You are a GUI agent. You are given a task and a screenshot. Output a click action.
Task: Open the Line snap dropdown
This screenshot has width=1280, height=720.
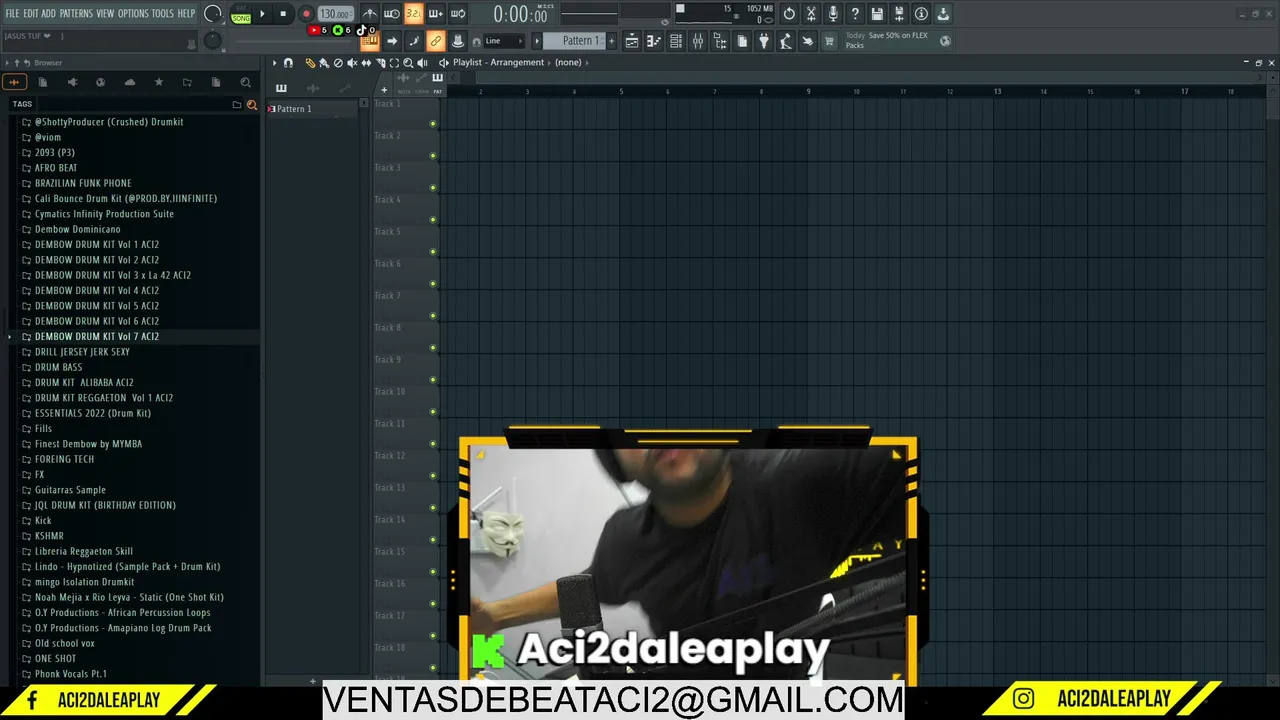click(x=504, y=41)
